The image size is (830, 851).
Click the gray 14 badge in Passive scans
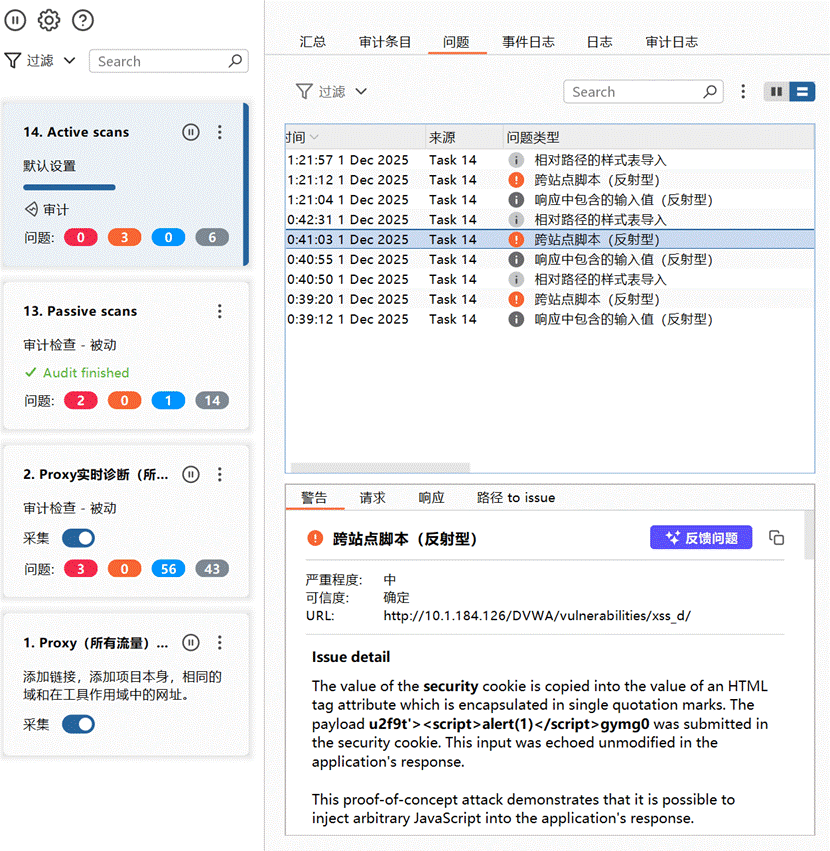tap(212, 401)
